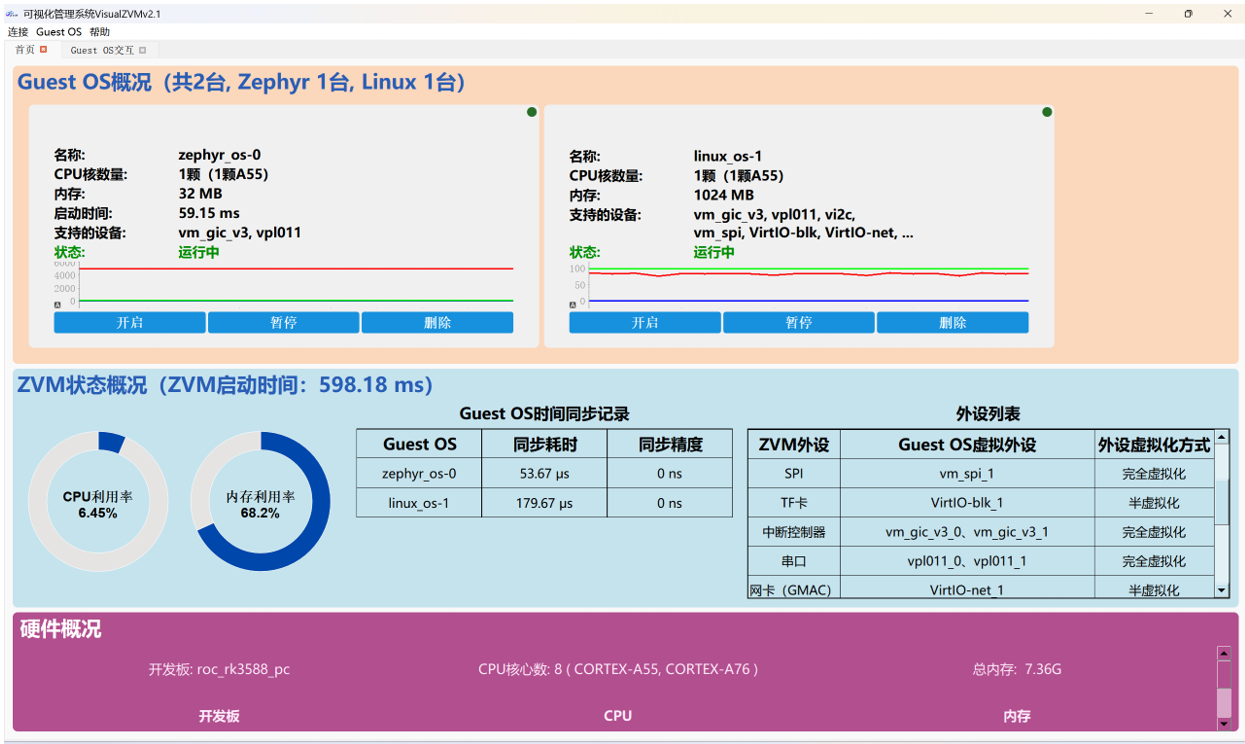Click the auto-scale 'A' icon on linux chart

point(573,304)
